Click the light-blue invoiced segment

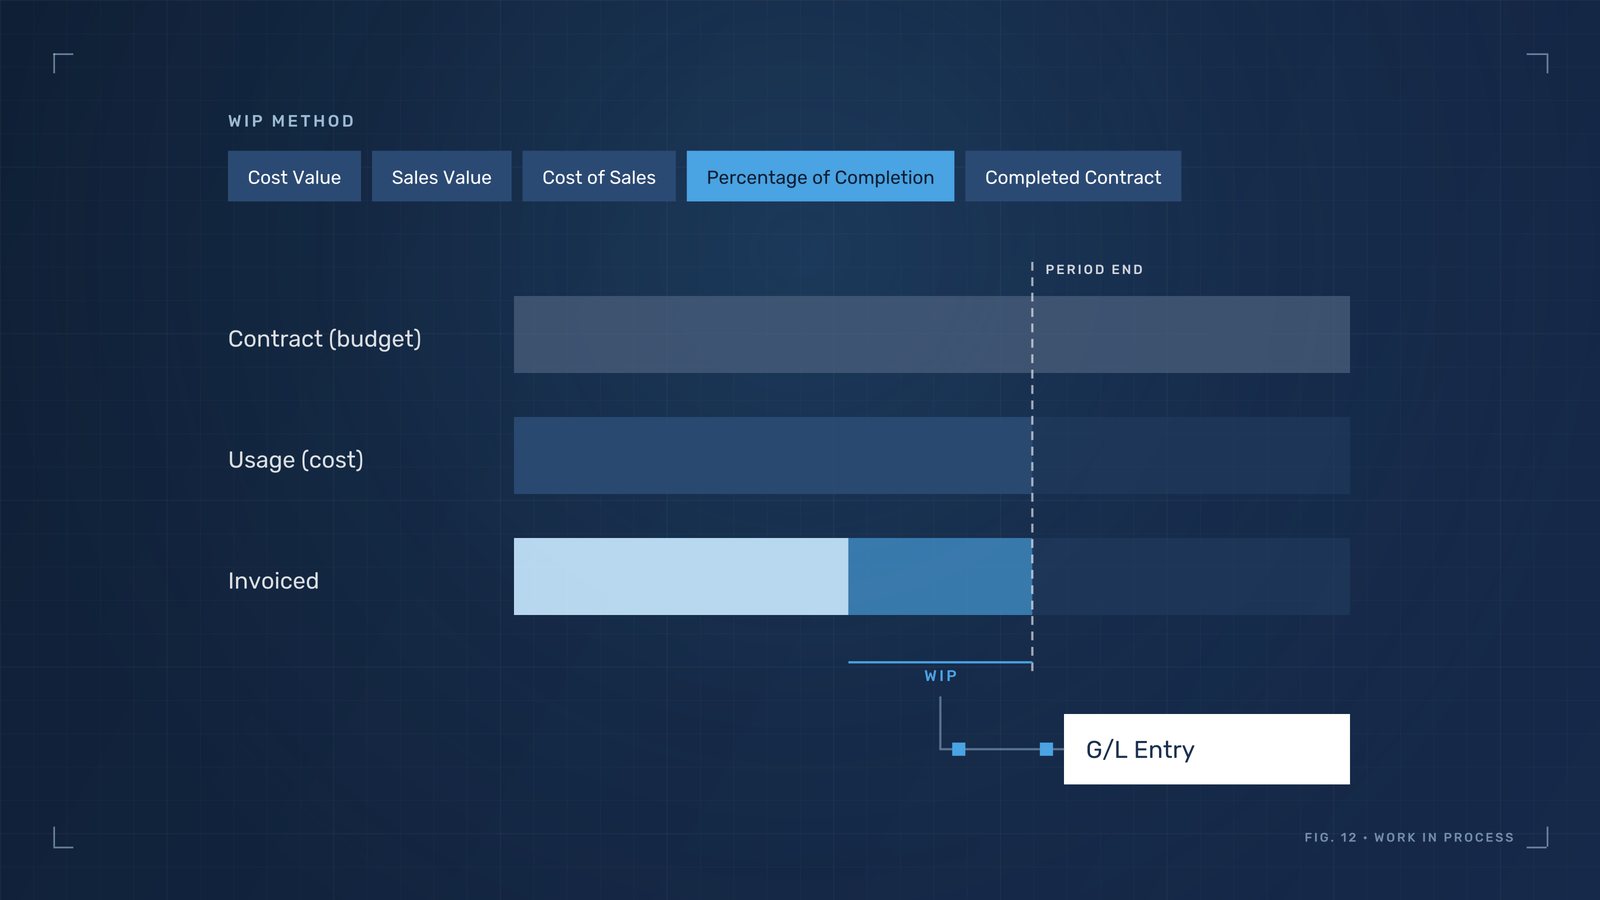click(681, 577)
